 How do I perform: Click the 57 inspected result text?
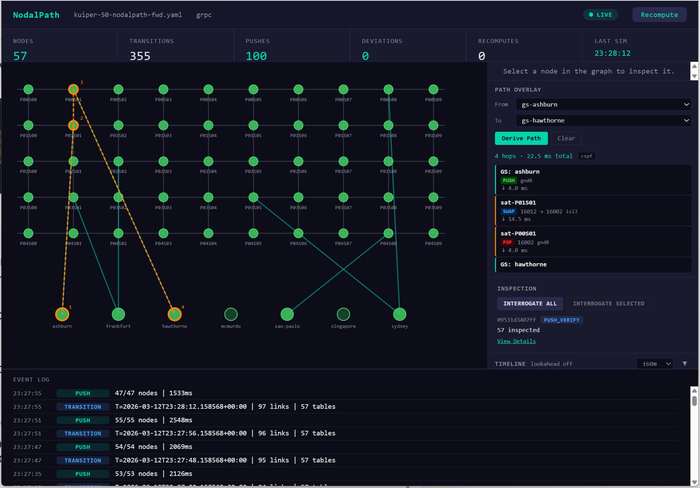pos(518,330)
